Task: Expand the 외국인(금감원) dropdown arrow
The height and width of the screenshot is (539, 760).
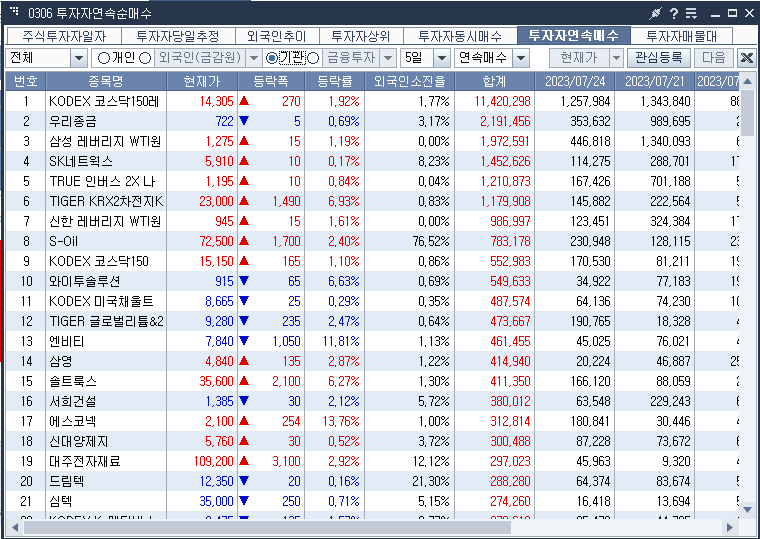Action: [253, 59]
